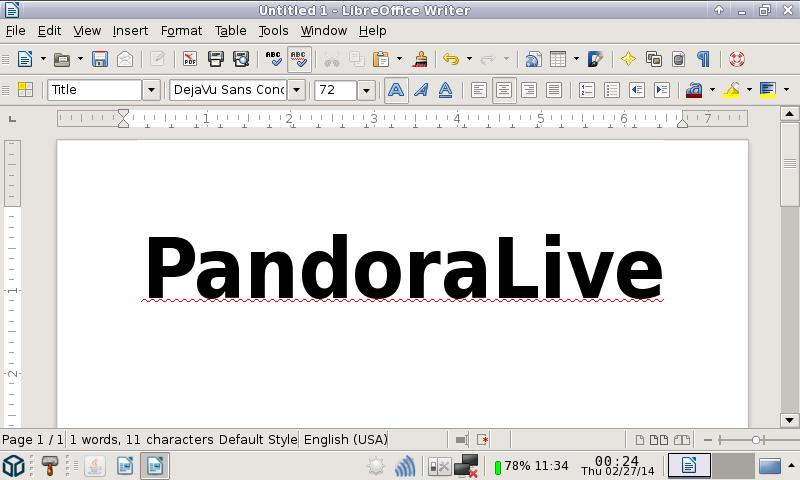Screen dimensions: 800x480
Task: Select Clone Formatting paintbrush
Action: pos(420,59)
